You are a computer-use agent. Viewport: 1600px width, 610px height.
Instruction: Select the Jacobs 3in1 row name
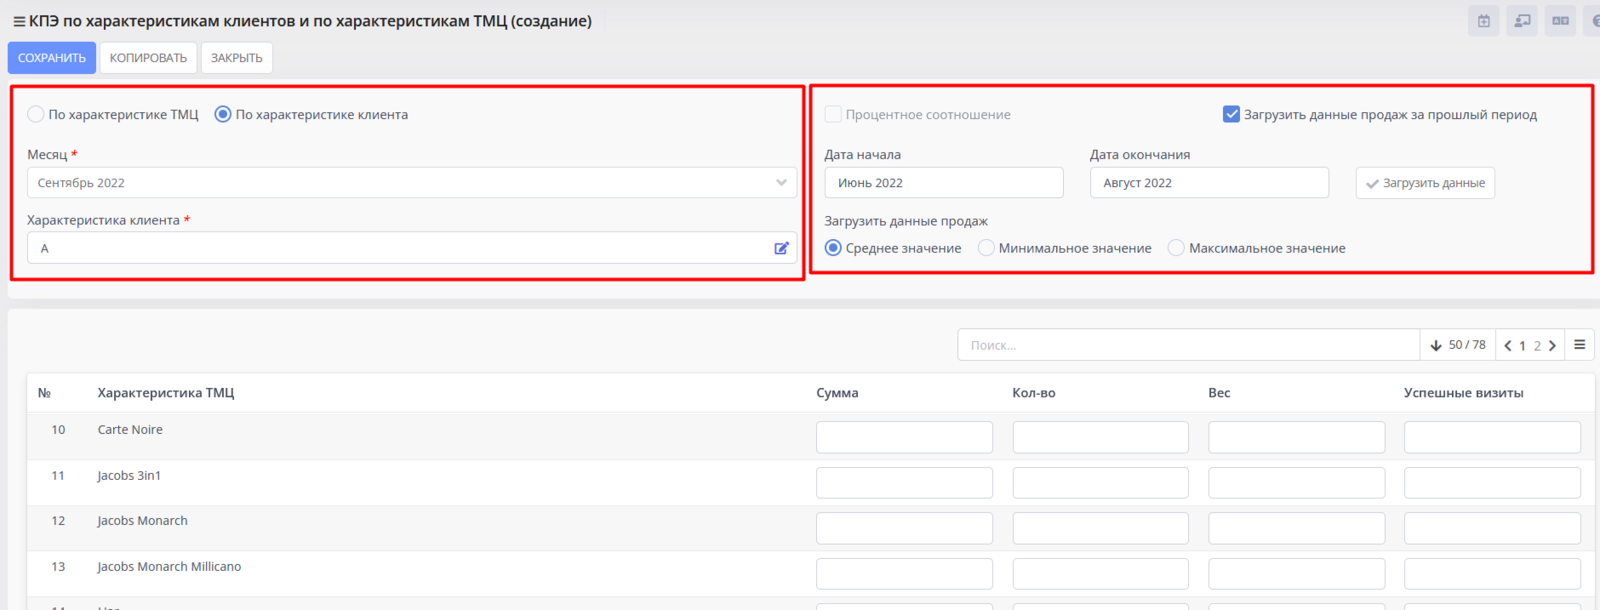click(129, 476)
